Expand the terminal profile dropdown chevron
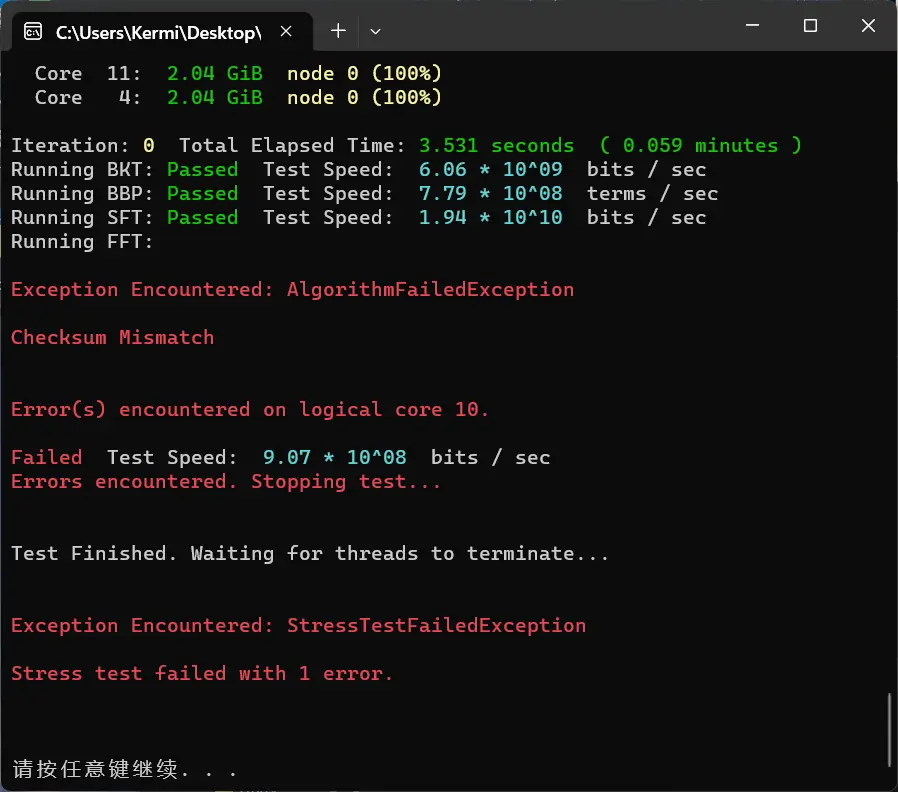The image size is (898, 792). tap(375, 31)
